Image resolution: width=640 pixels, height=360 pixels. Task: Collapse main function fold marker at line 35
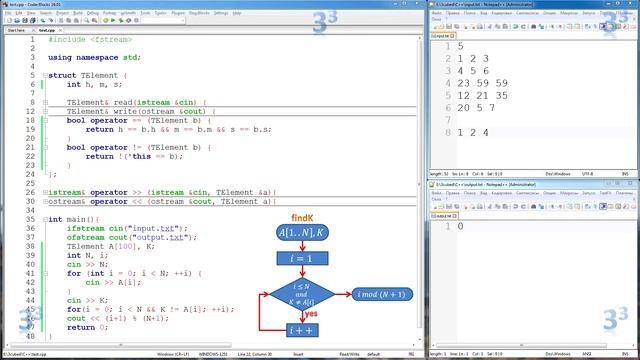pyautogui.click(x=45, y=219)
